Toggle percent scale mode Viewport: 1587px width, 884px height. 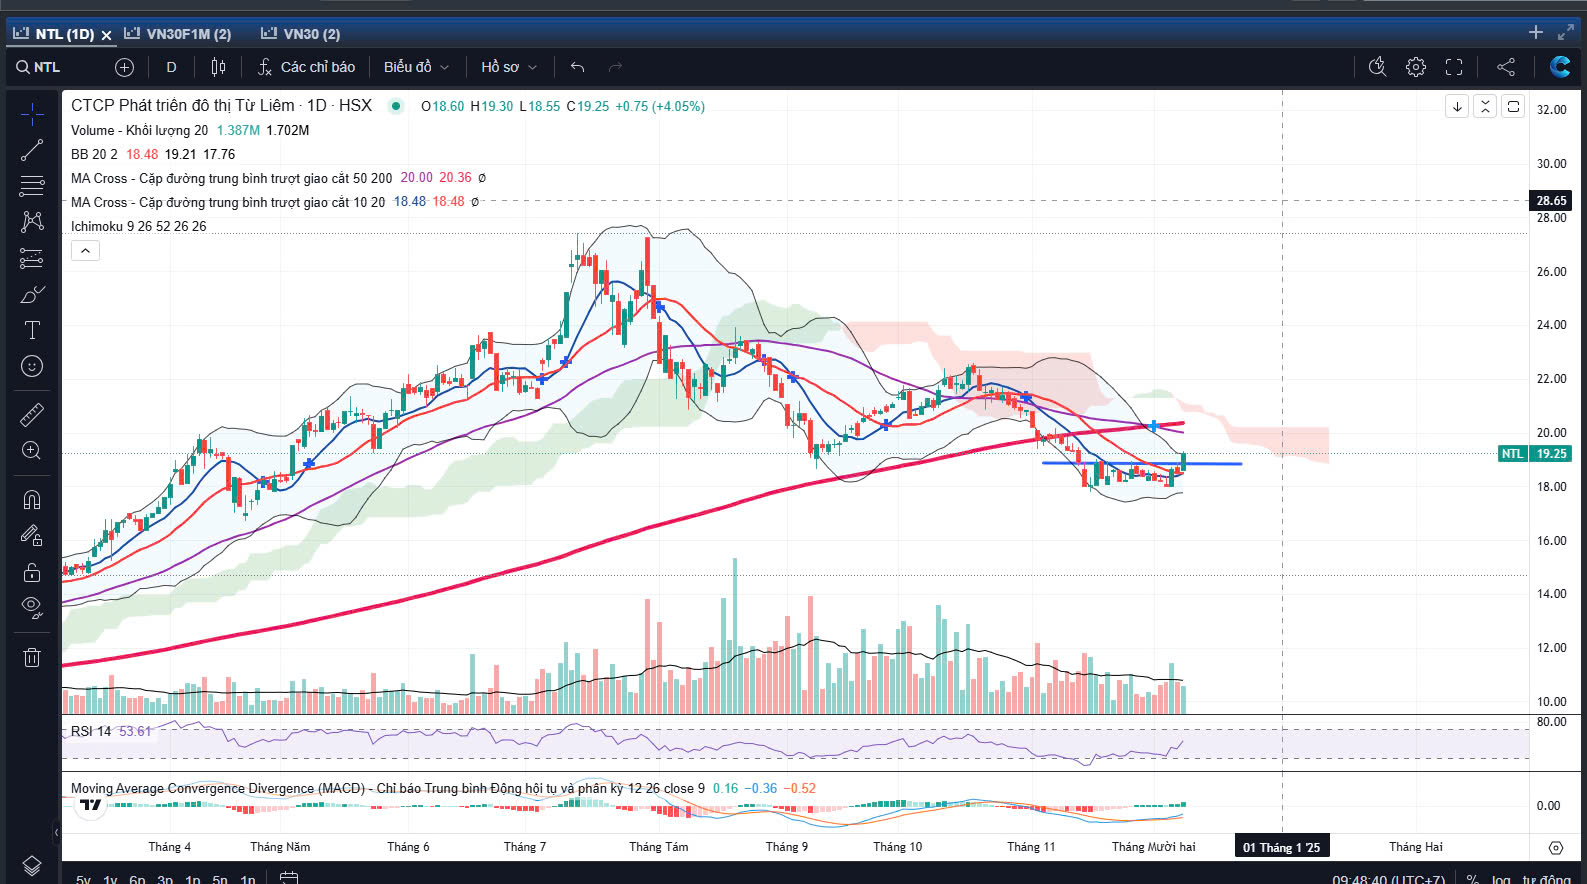[1472, 880]
